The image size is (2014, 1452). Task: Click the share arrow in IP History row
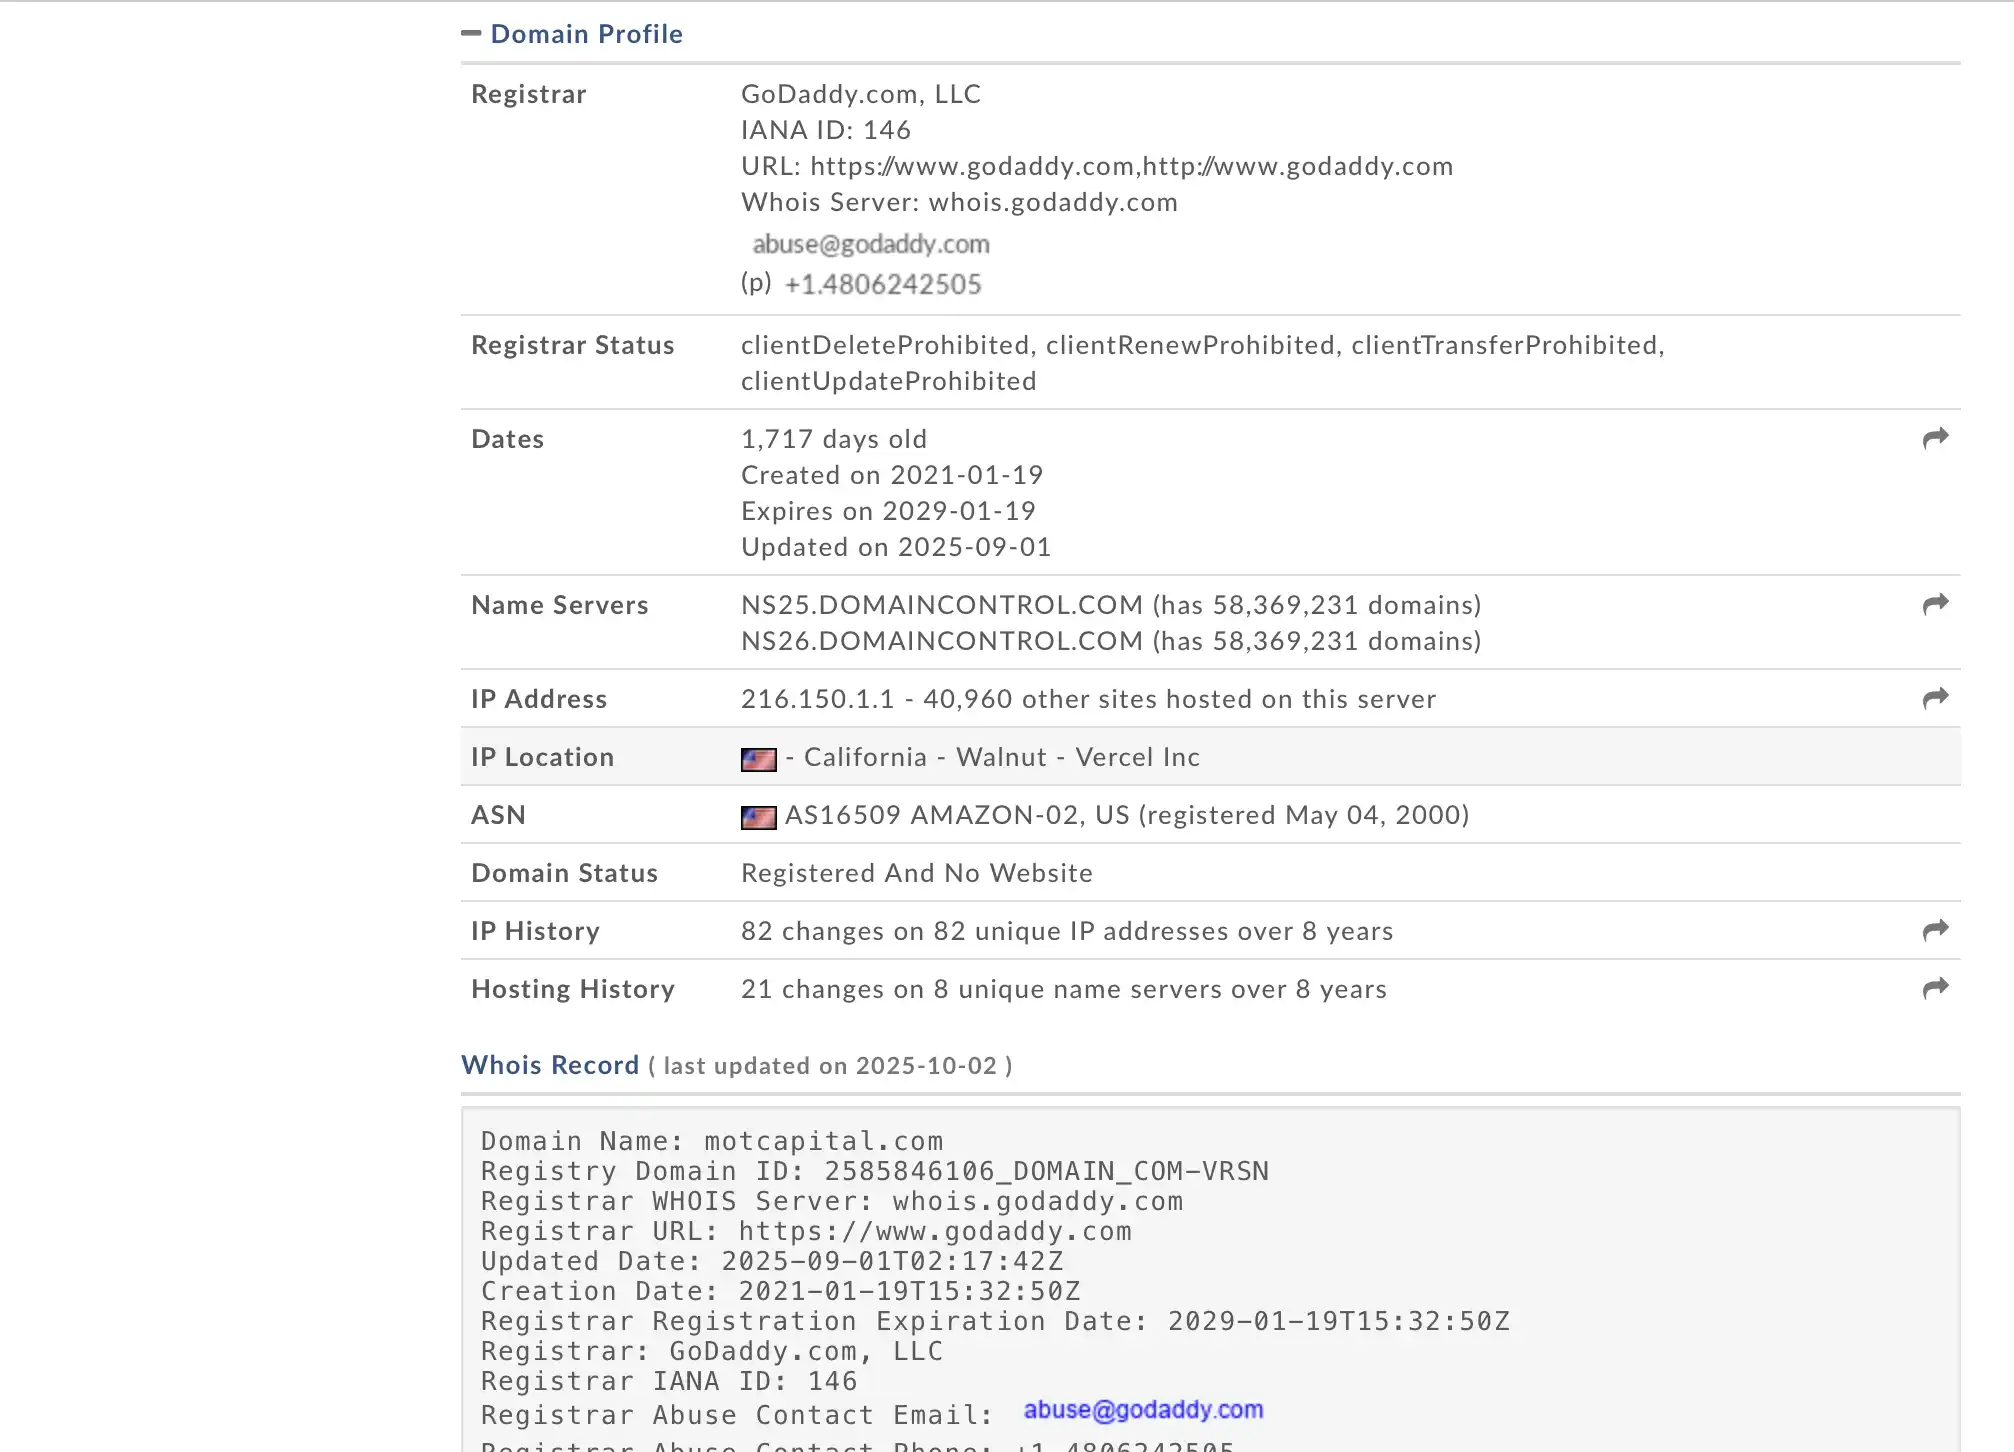pos(1935,930)
